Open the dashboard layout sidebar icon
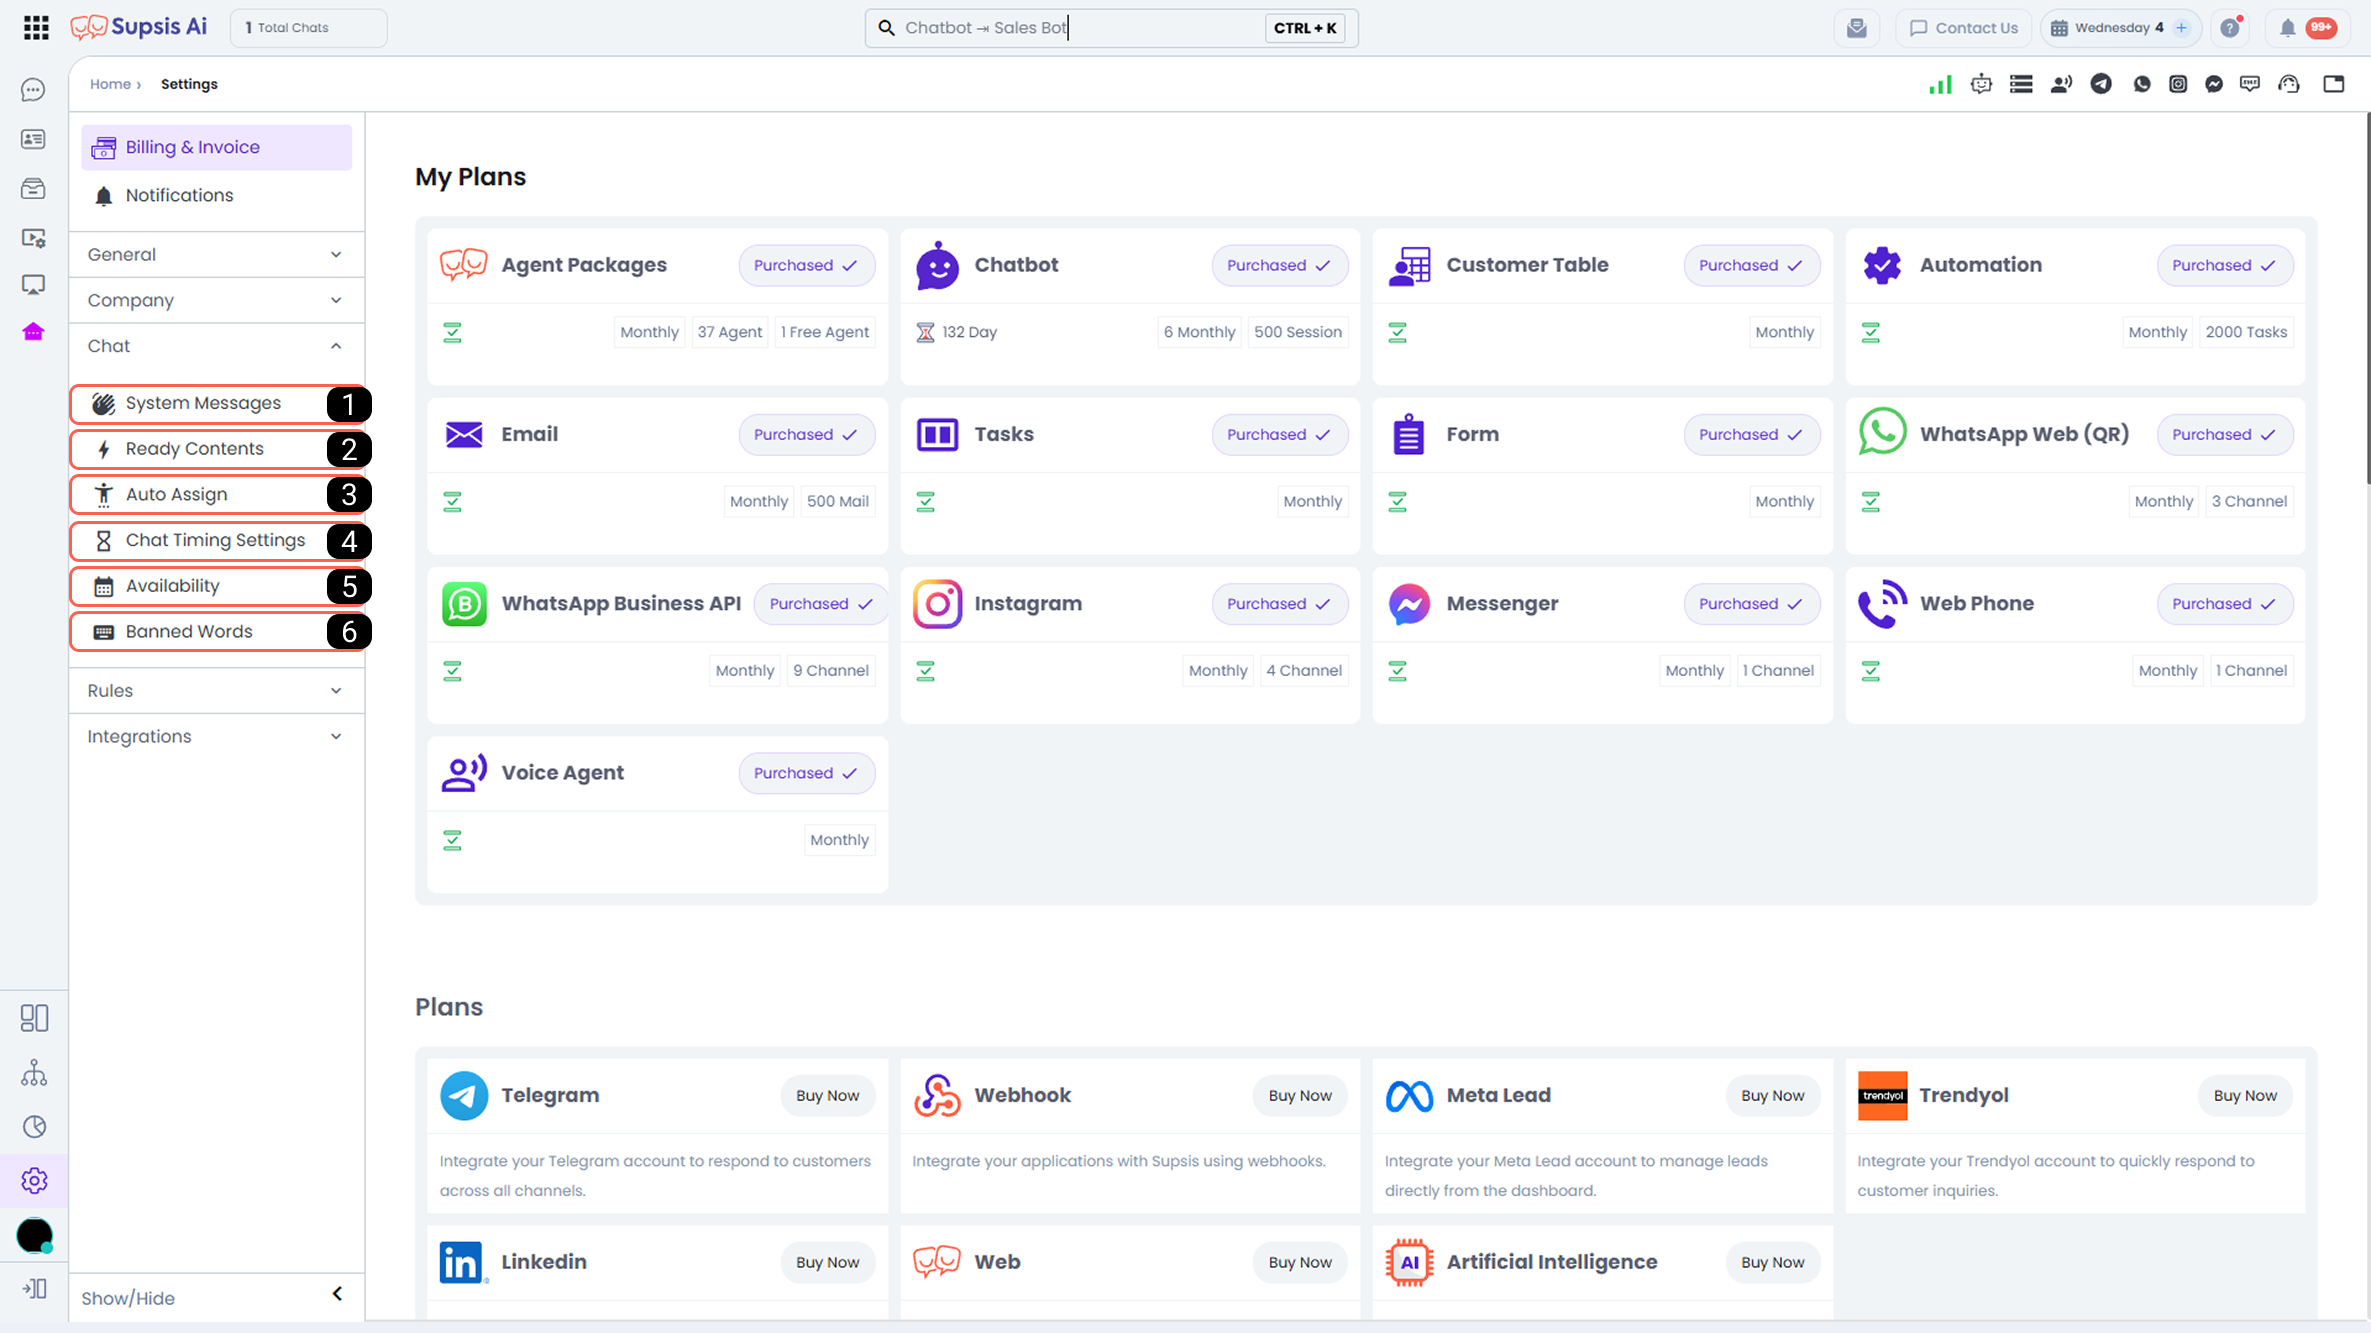Image resolution: width=2371 pixels, height=1333 pixels. (x=34, y=1018)
